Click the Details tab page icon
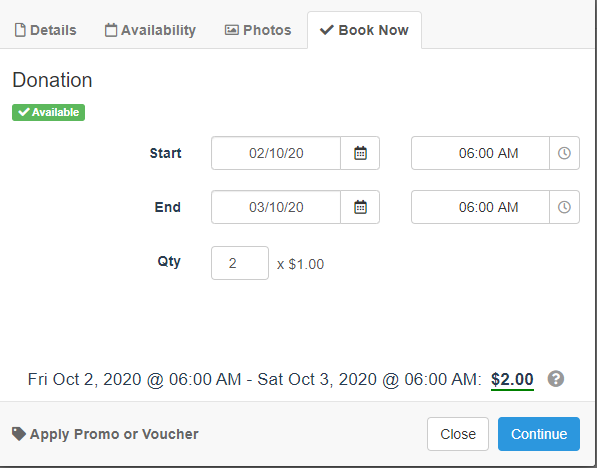 point(20,30)
